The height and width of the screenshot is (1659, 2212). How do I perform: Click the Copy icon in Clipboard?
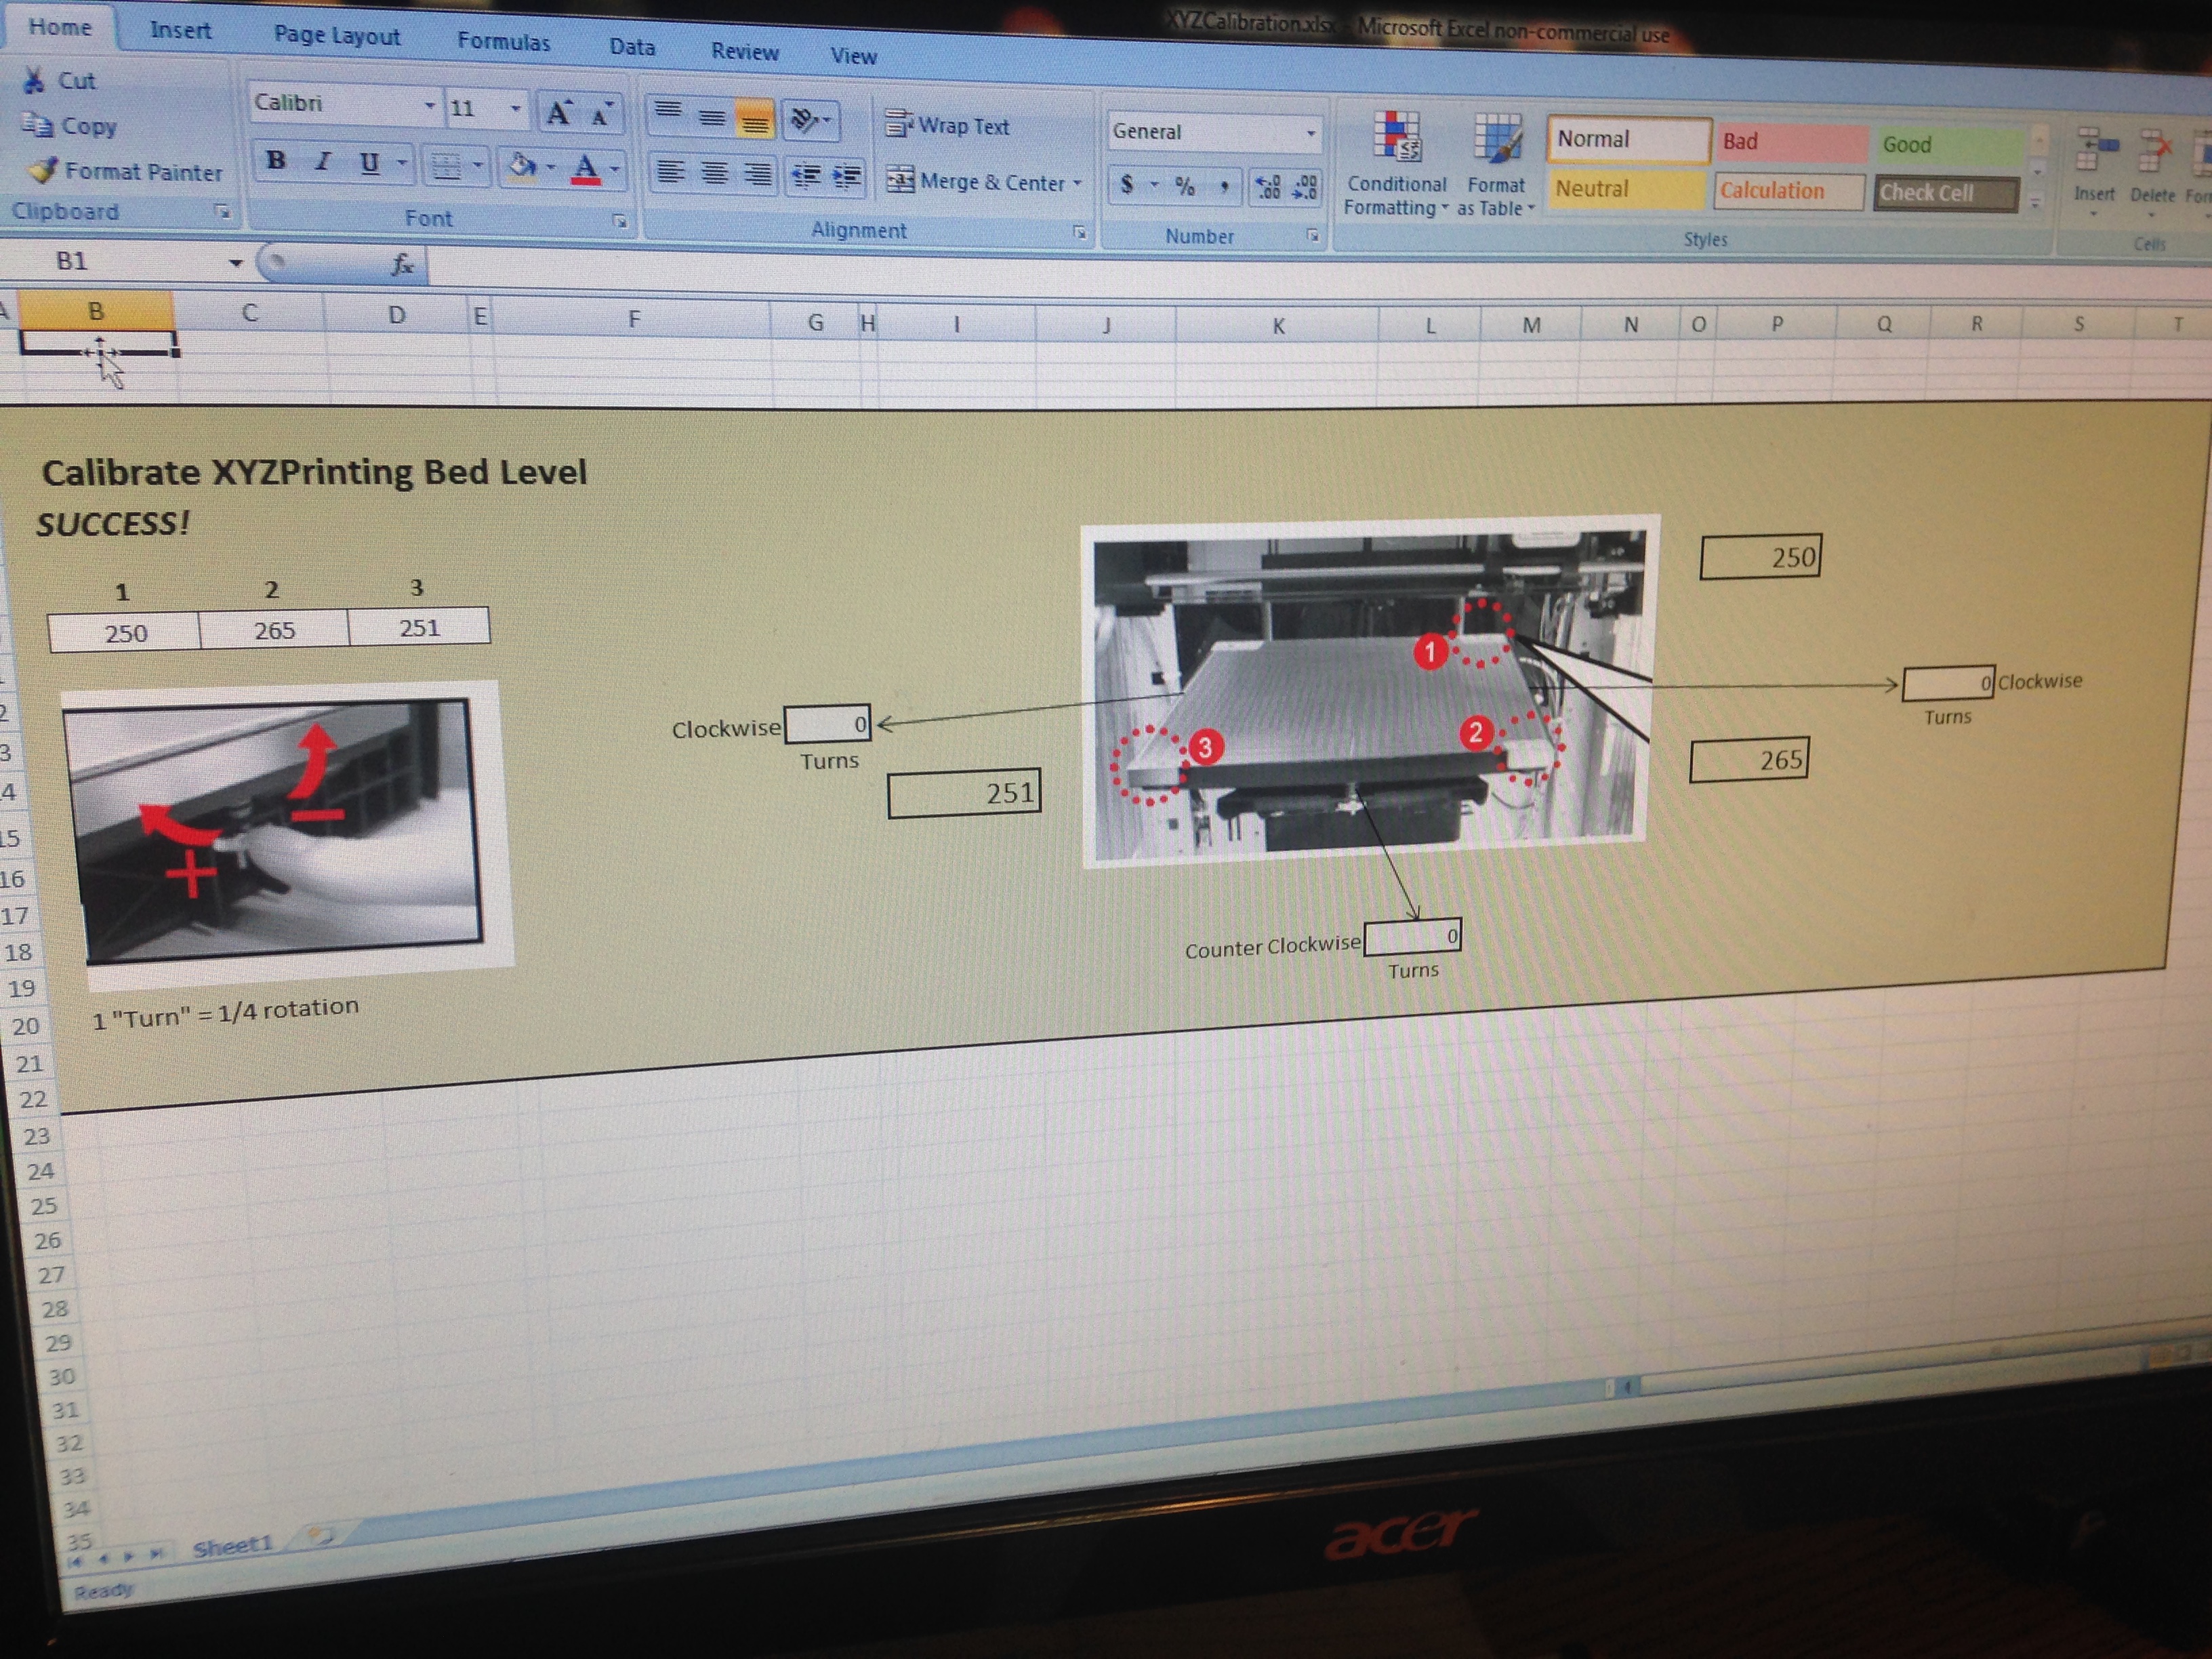(38, 124)
